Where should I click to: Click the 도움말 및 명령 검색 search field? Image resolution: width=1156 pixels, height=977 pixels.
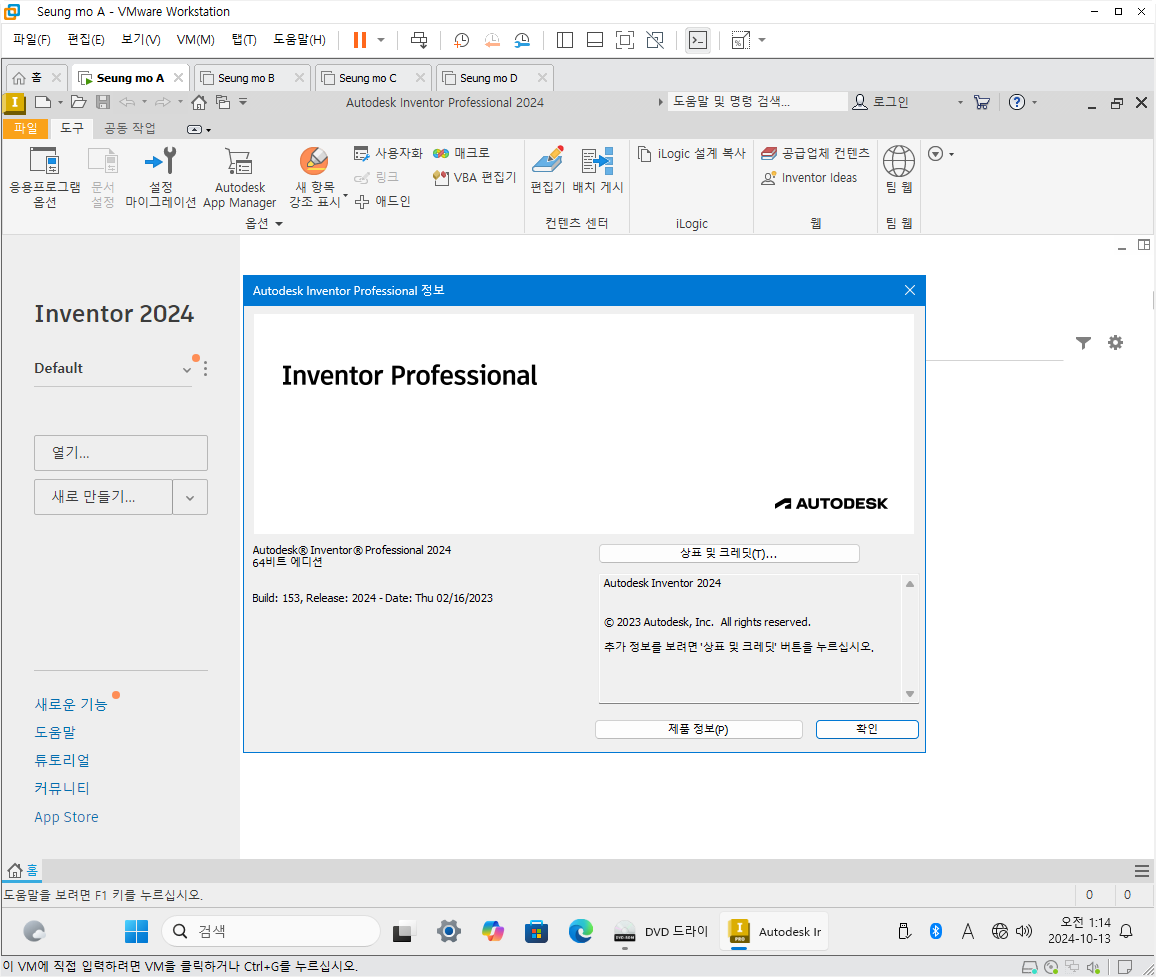coord(758,102)
